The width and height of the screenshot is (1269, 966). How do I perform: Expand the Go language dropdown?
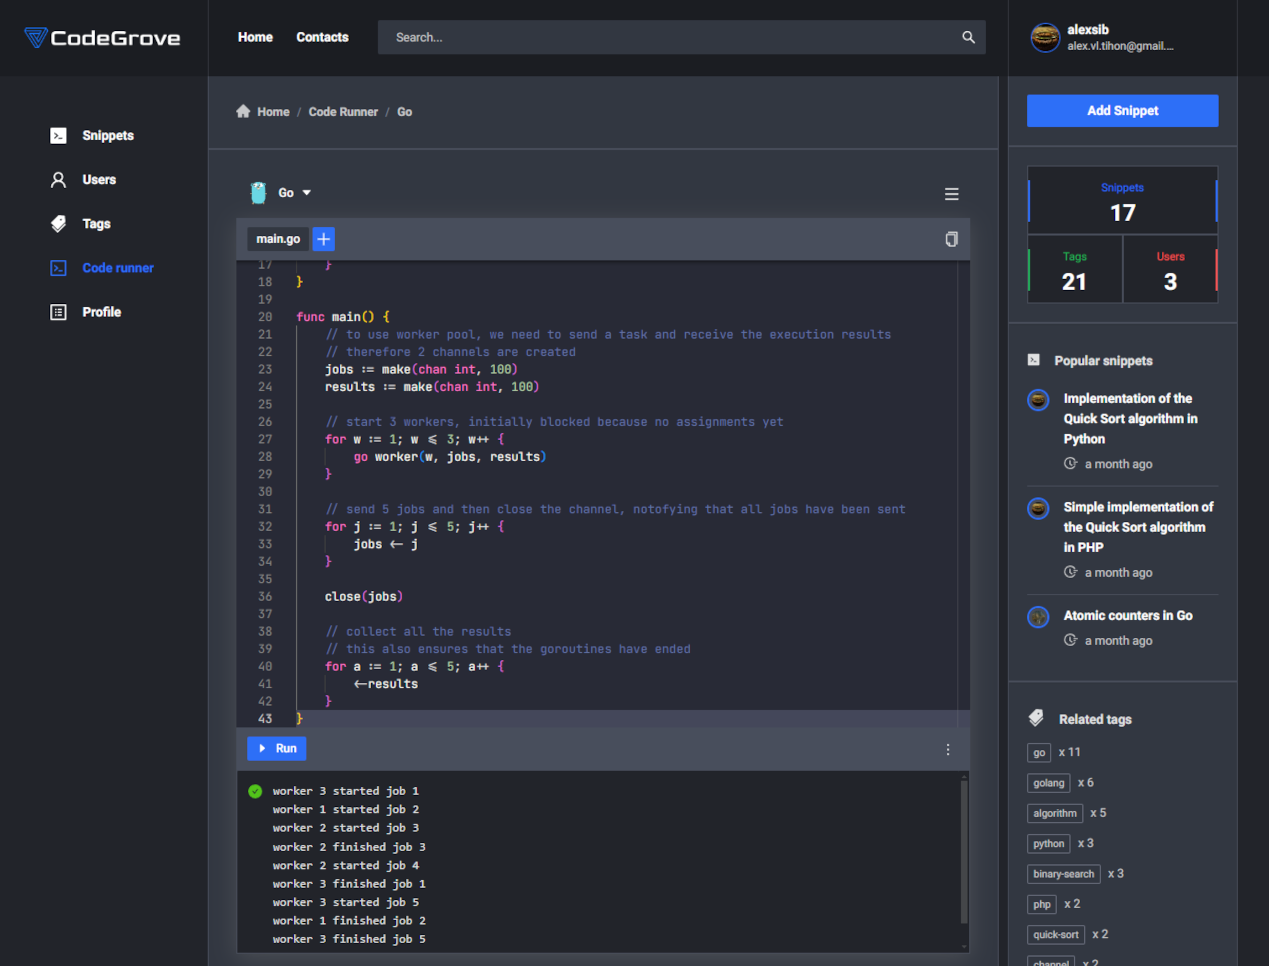tap(307, 193)
